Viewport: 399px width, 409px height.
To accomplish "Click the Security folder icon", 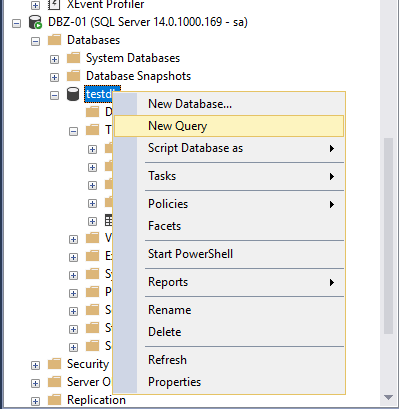I will pos(54,364).
